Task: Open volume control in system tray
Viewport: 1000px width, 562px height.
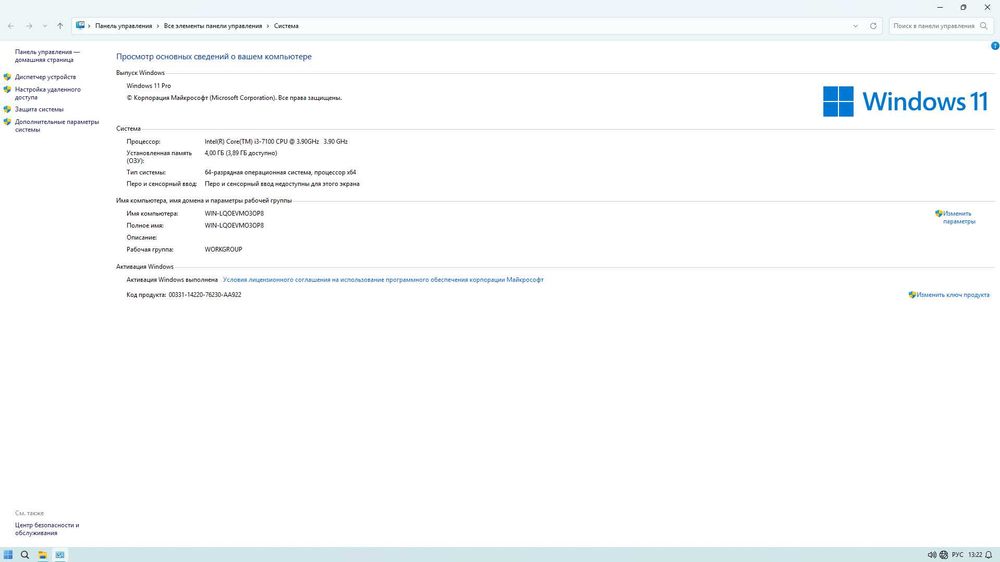Action: click(932, 555)
